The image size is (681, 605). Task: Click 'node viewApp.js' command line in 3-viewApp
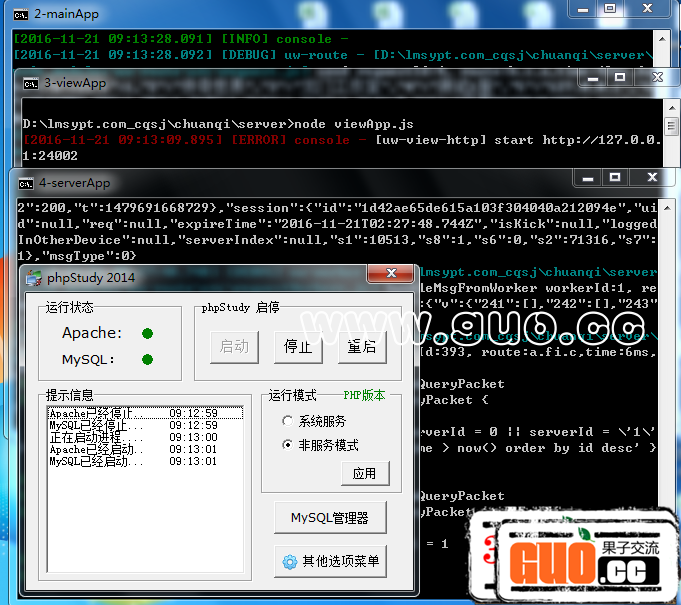[x=218, y=124]
